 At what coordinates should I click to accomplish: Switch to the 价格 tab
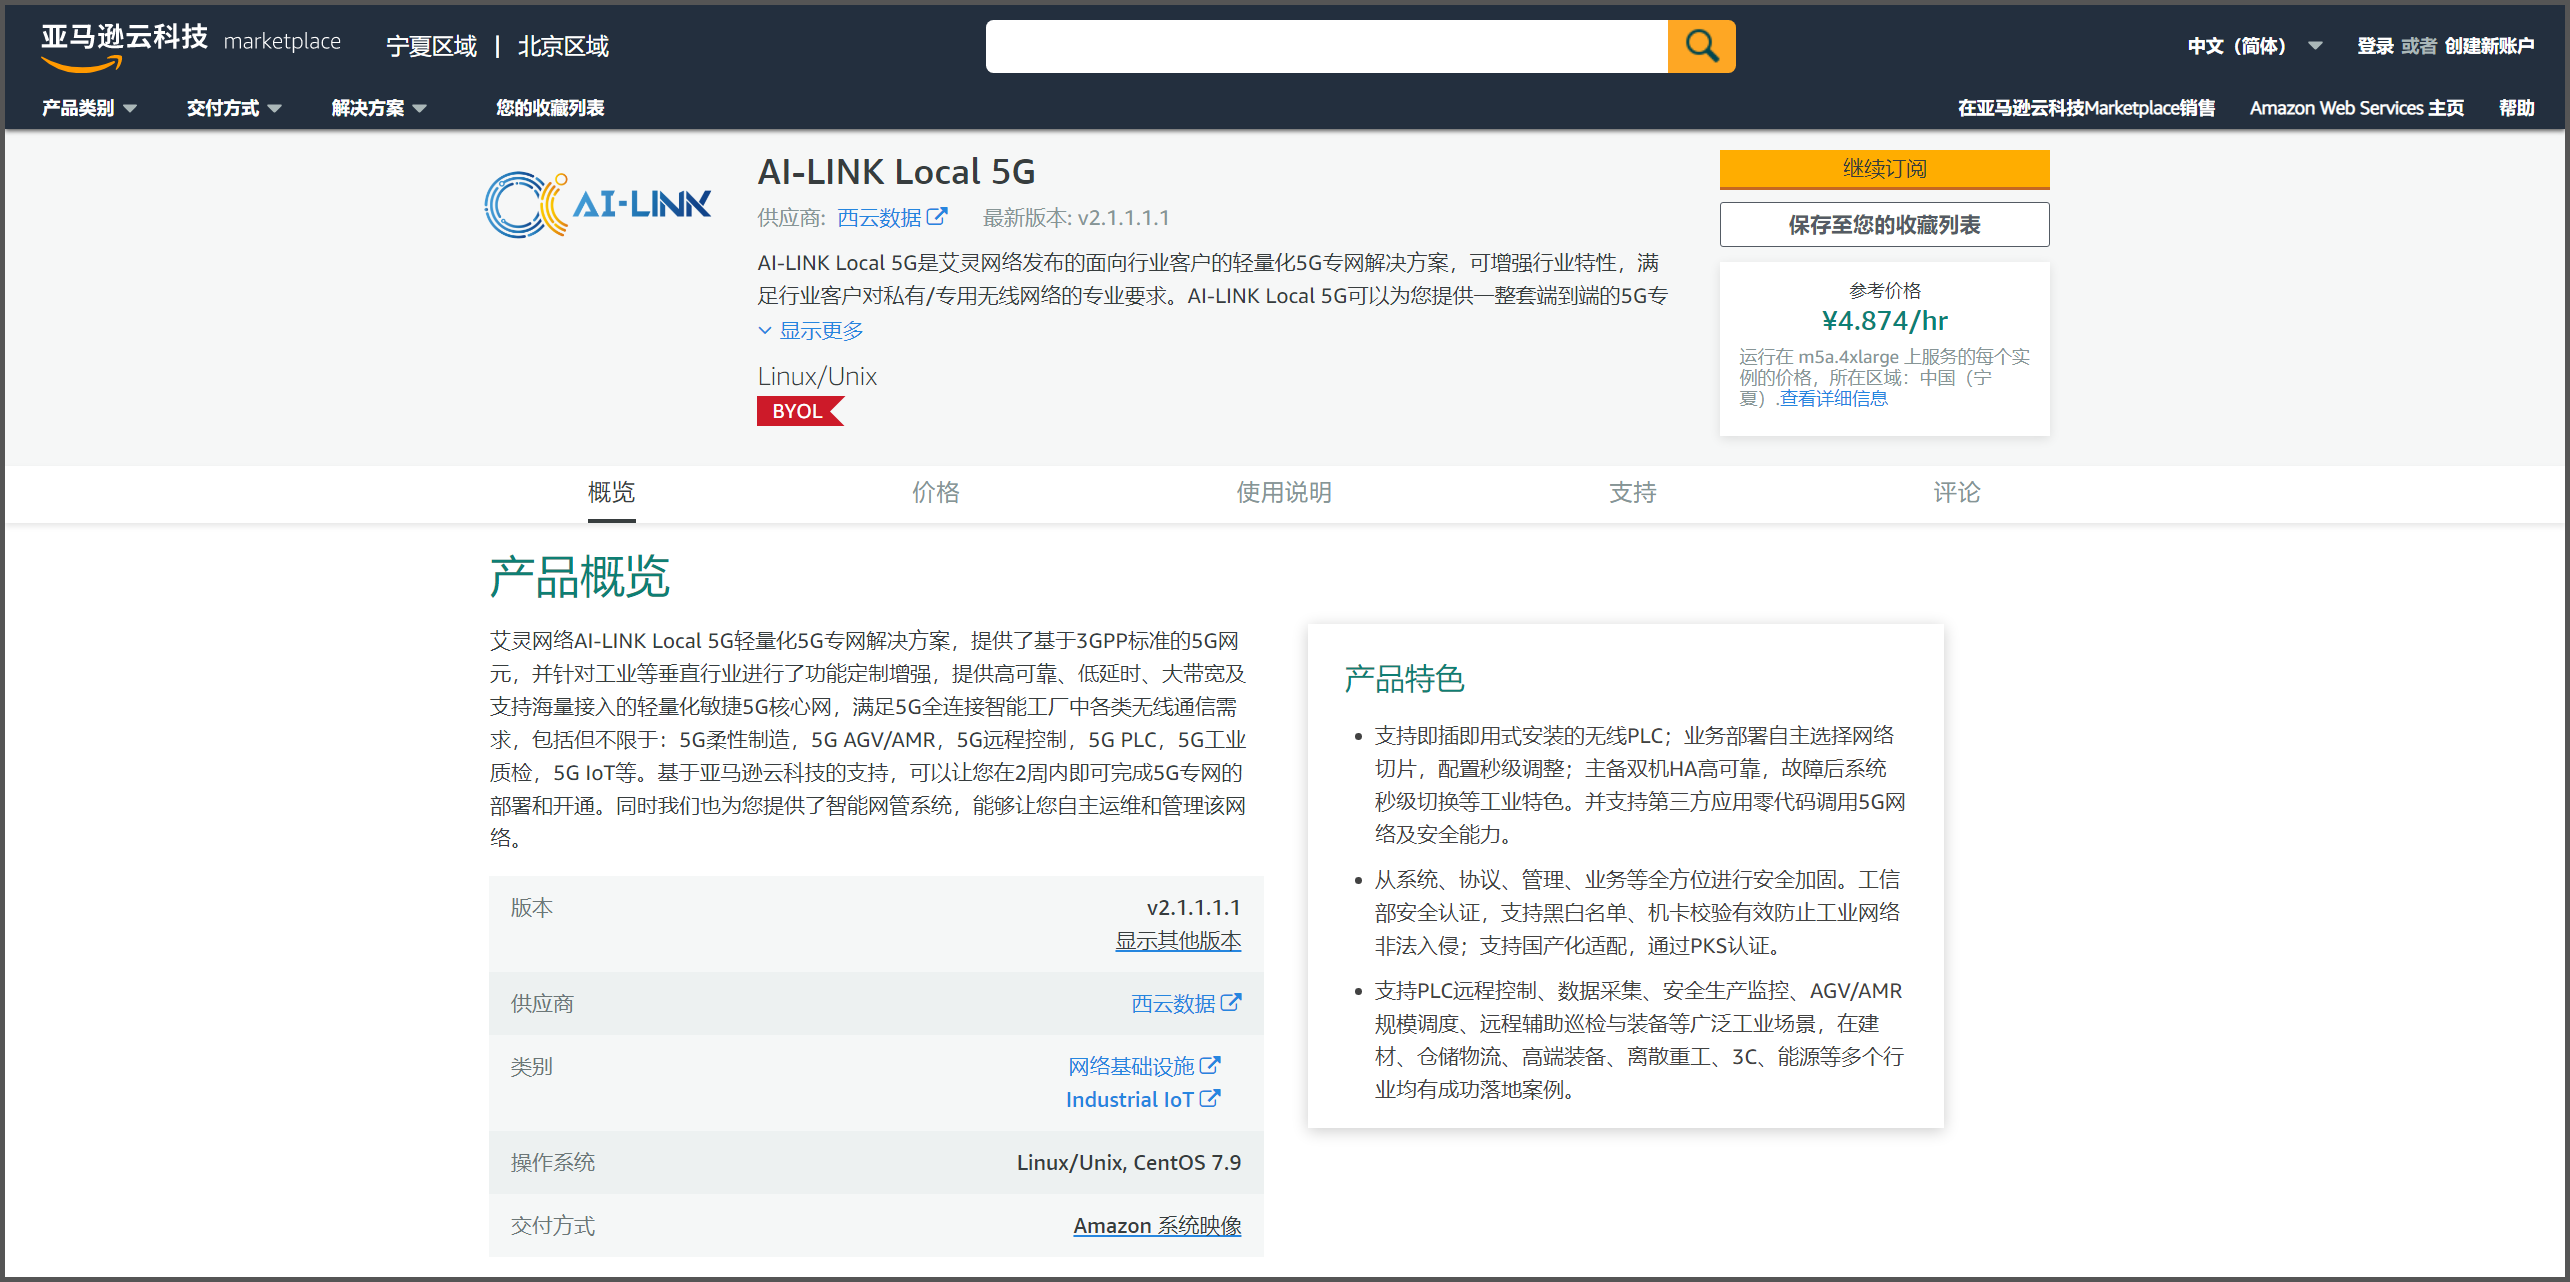[935, 492]
